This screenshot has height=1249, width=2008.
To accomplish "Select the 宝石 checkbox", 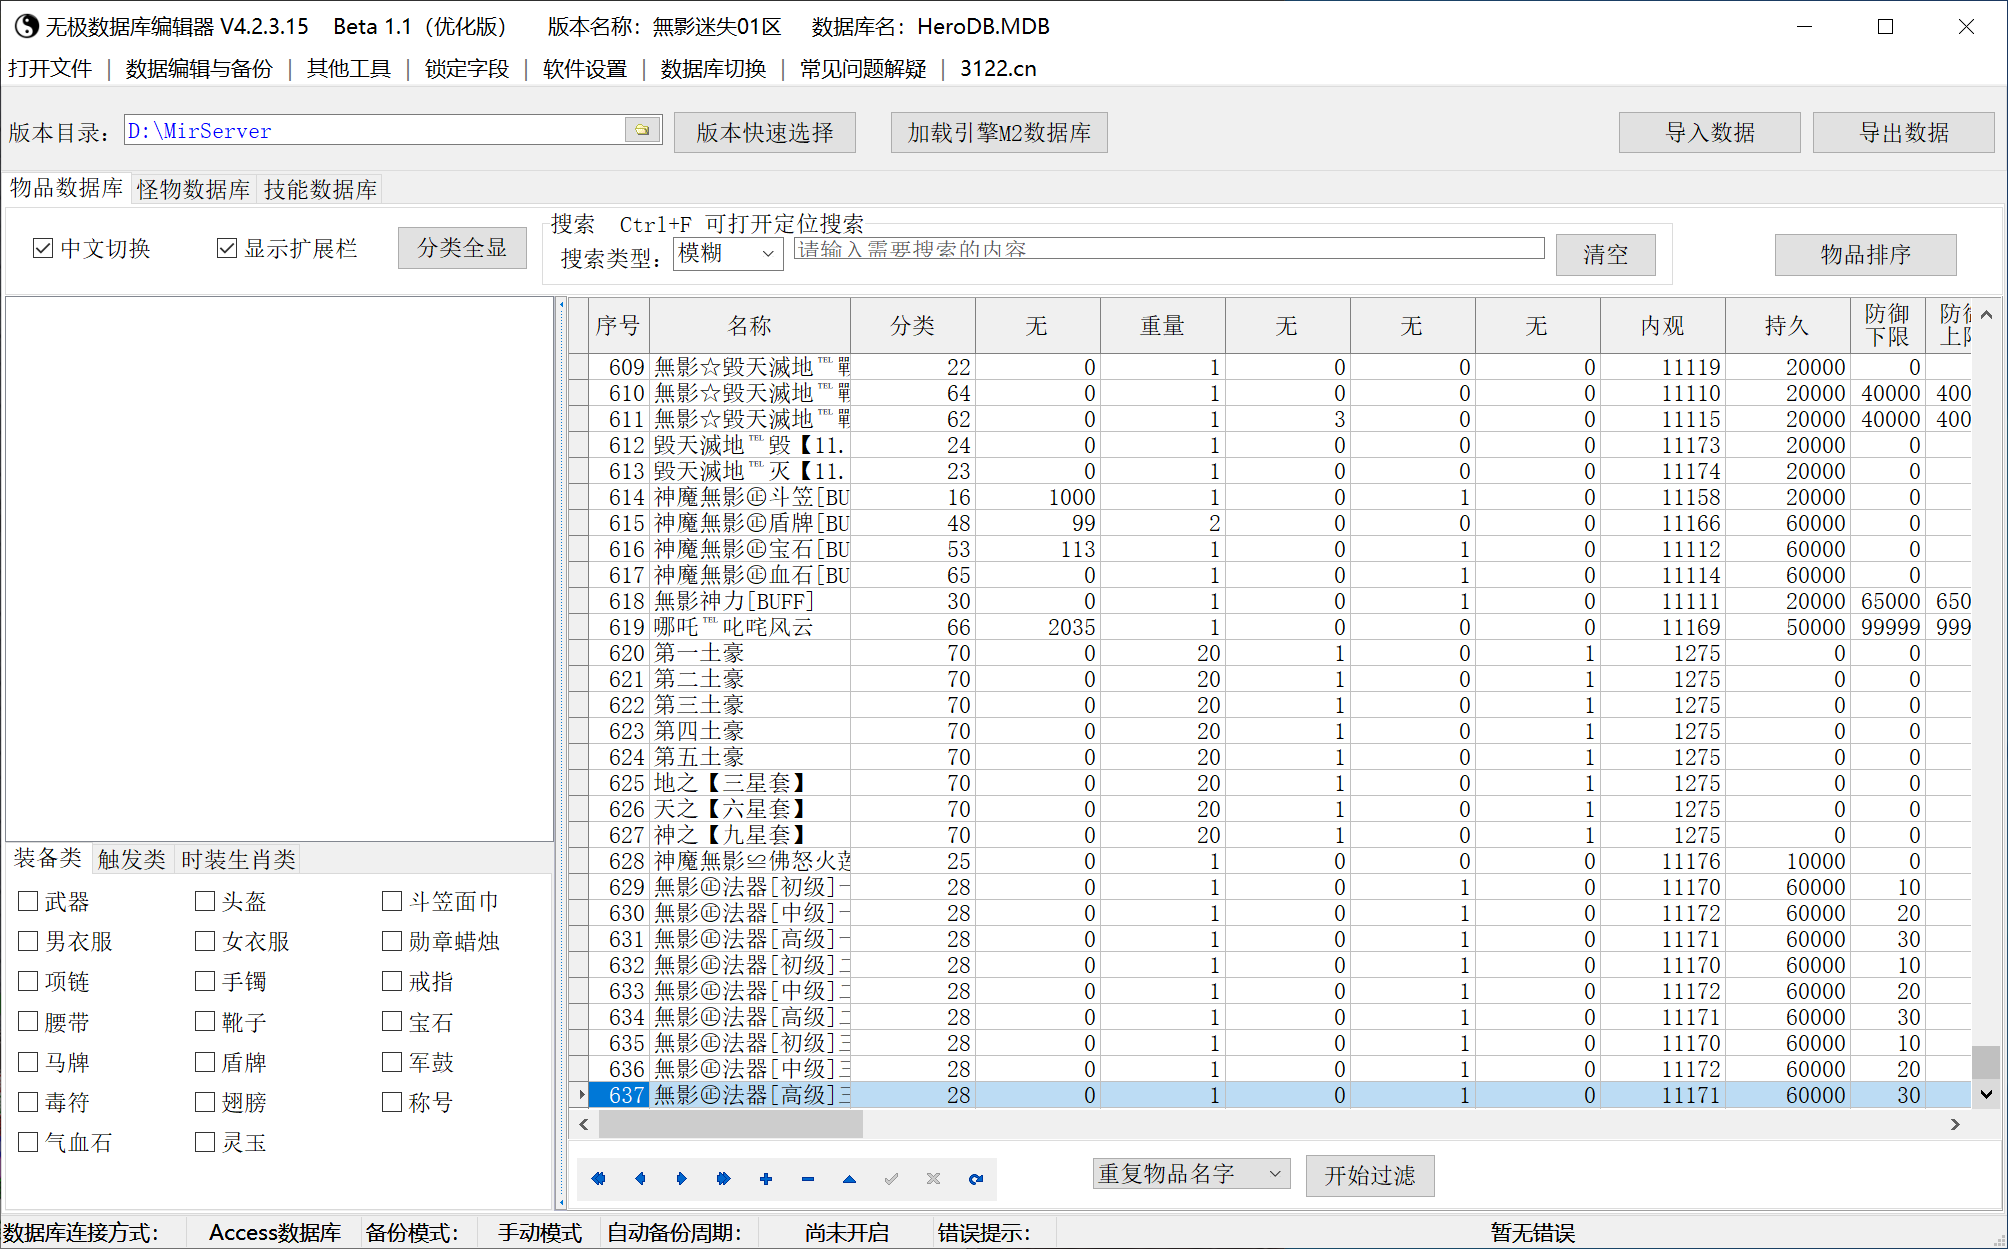I will 392,1022.
